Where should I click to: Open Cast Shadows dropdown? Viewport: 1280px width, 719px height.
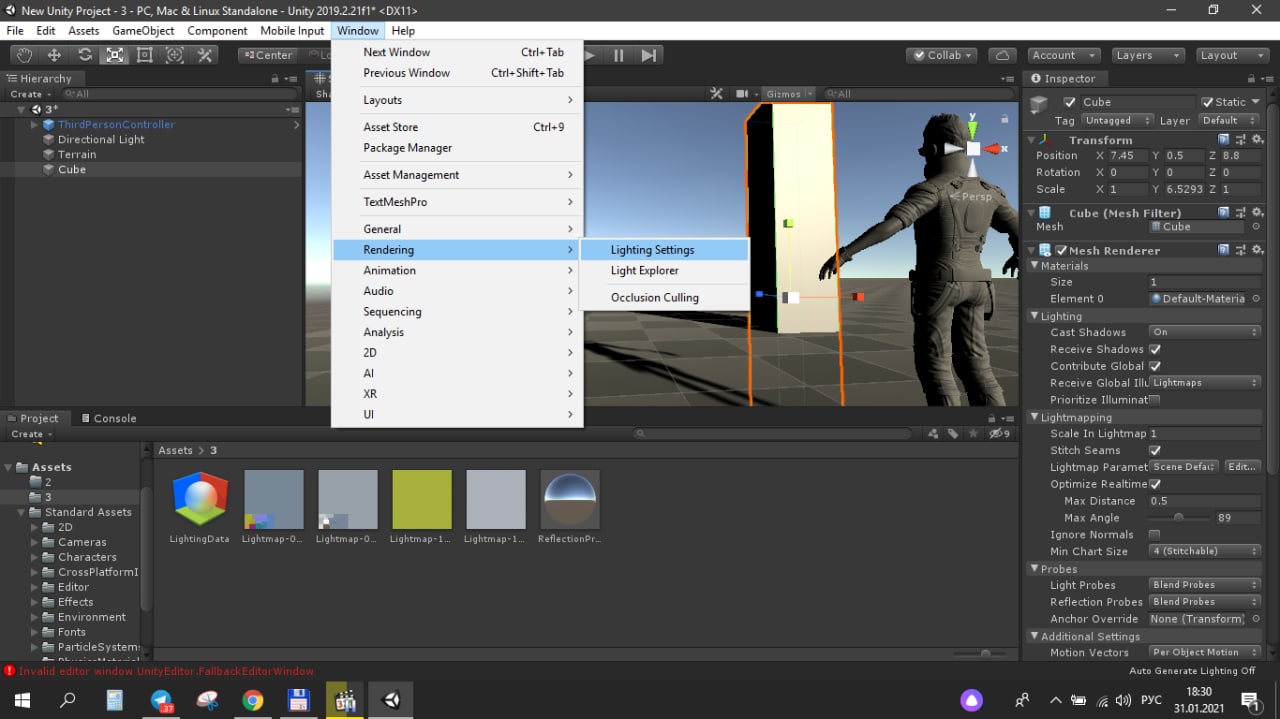point(1205,332)
